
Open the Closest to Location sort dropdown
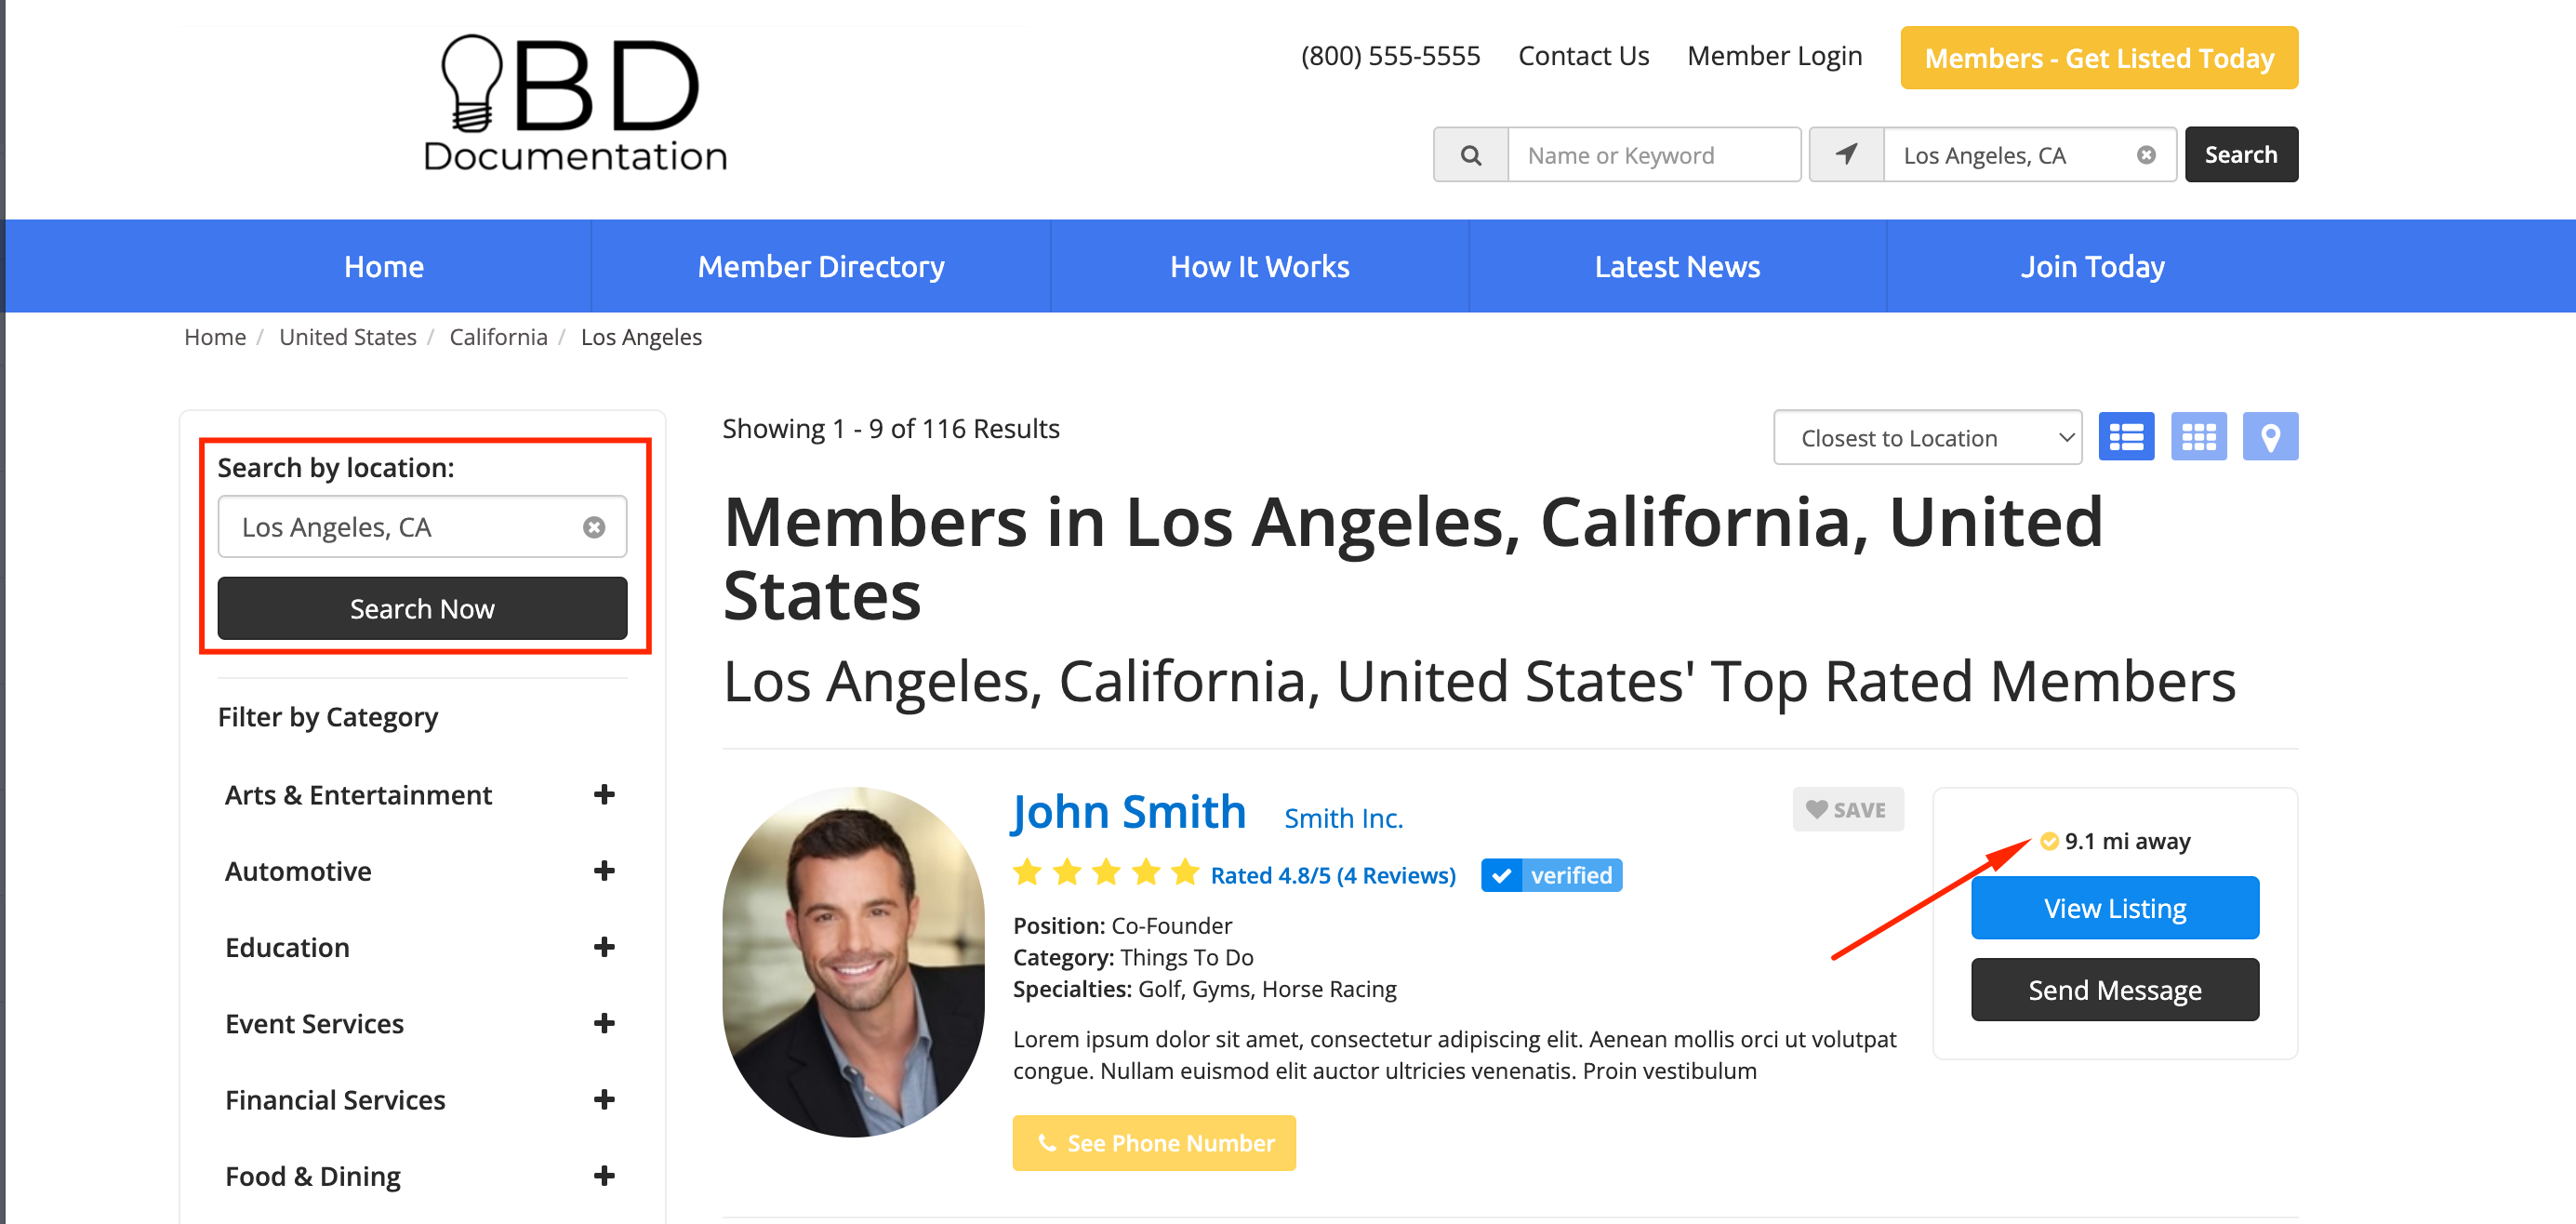pyautogui.click(x=1926, y=438)
